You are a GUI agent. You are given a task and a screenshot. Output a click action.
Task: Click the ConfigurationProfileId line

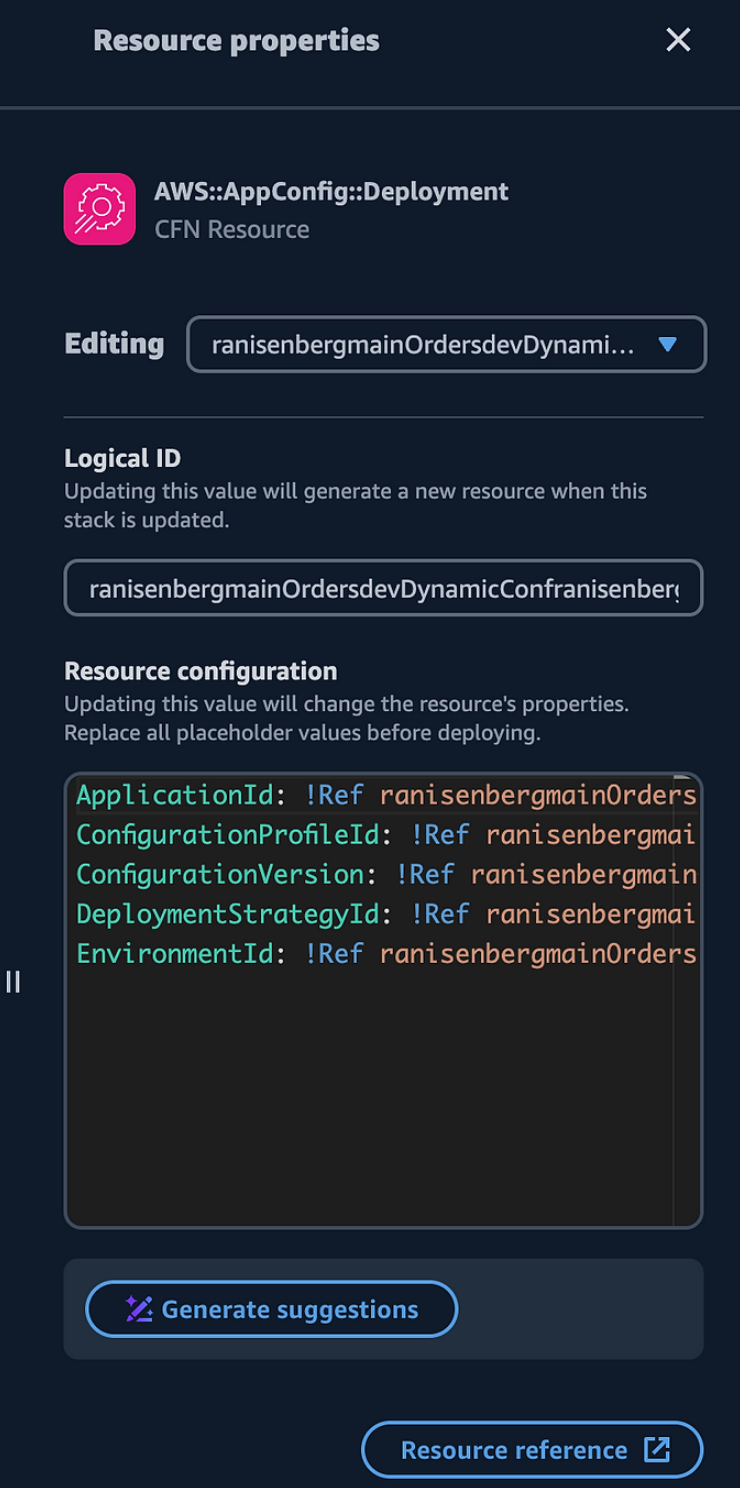point(386,834)
